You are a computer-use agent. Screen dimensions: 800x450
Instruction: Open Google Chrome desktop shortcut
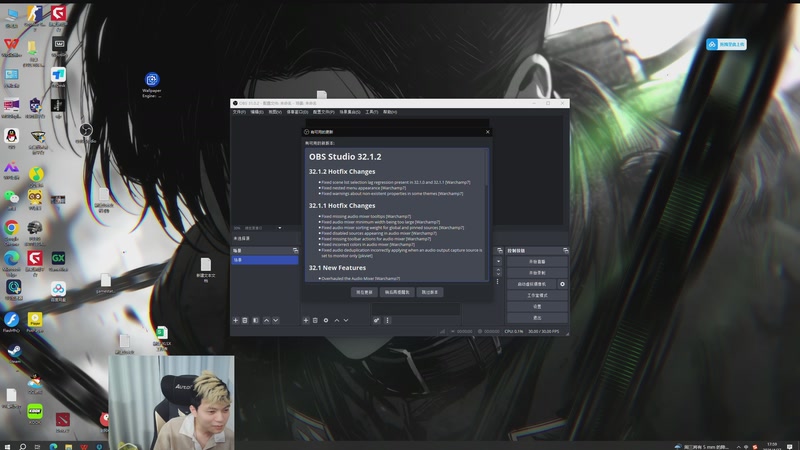point(12,232)
